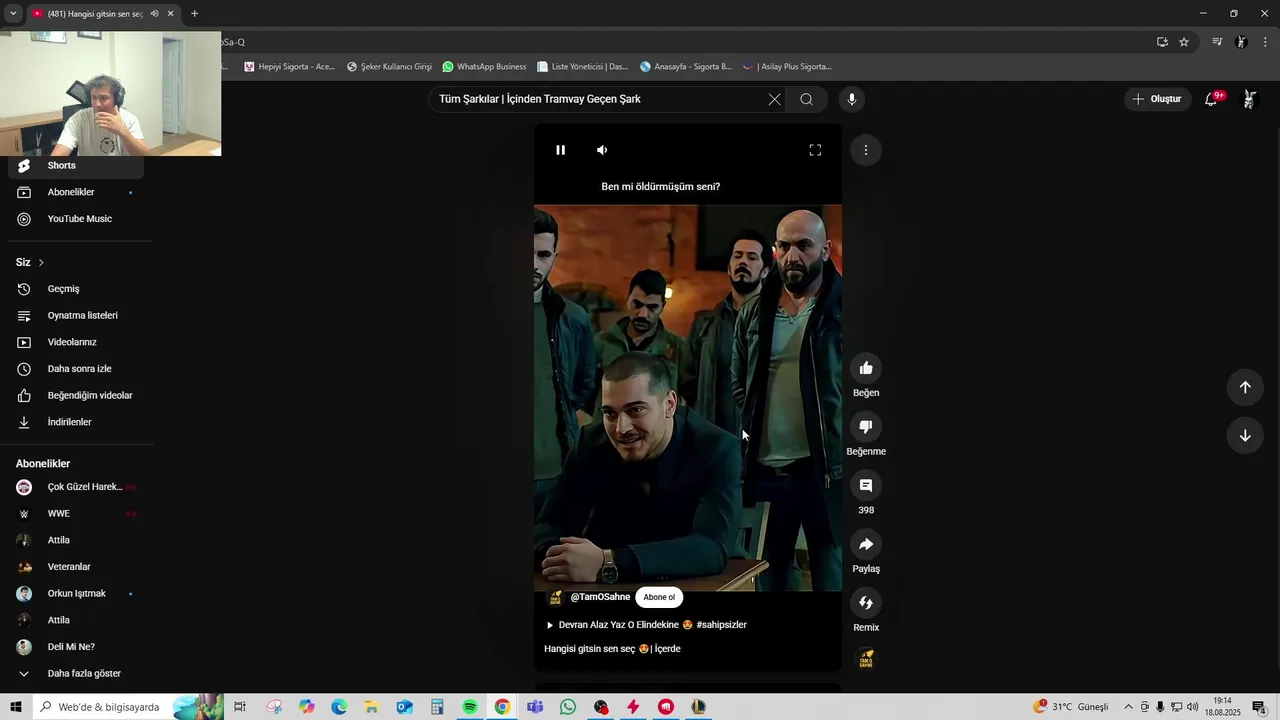Viewport: 1280px width, 720px height.
Task: Close the YouTube browser tab
Action: [x=170, y=14]
